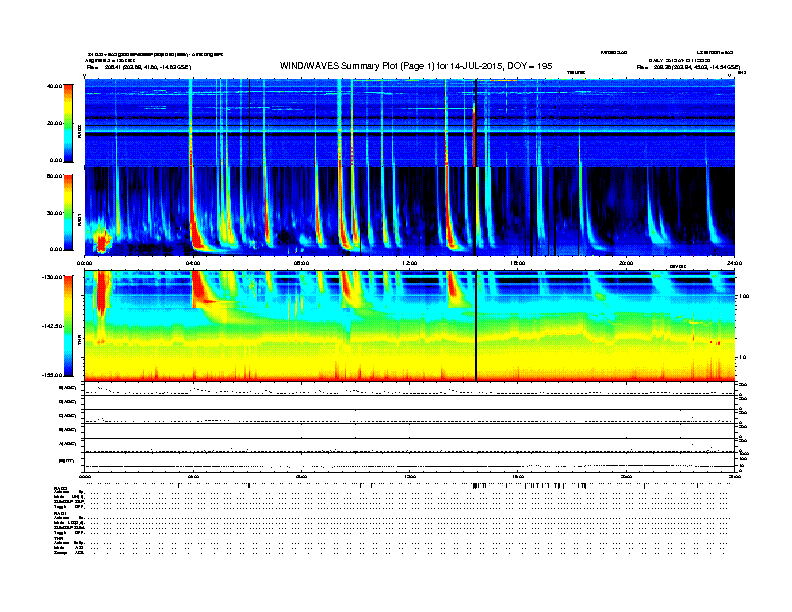Viewport: 792px width, 612px height.
Task: Select the -130.00 color scale label
Action: 52,277
